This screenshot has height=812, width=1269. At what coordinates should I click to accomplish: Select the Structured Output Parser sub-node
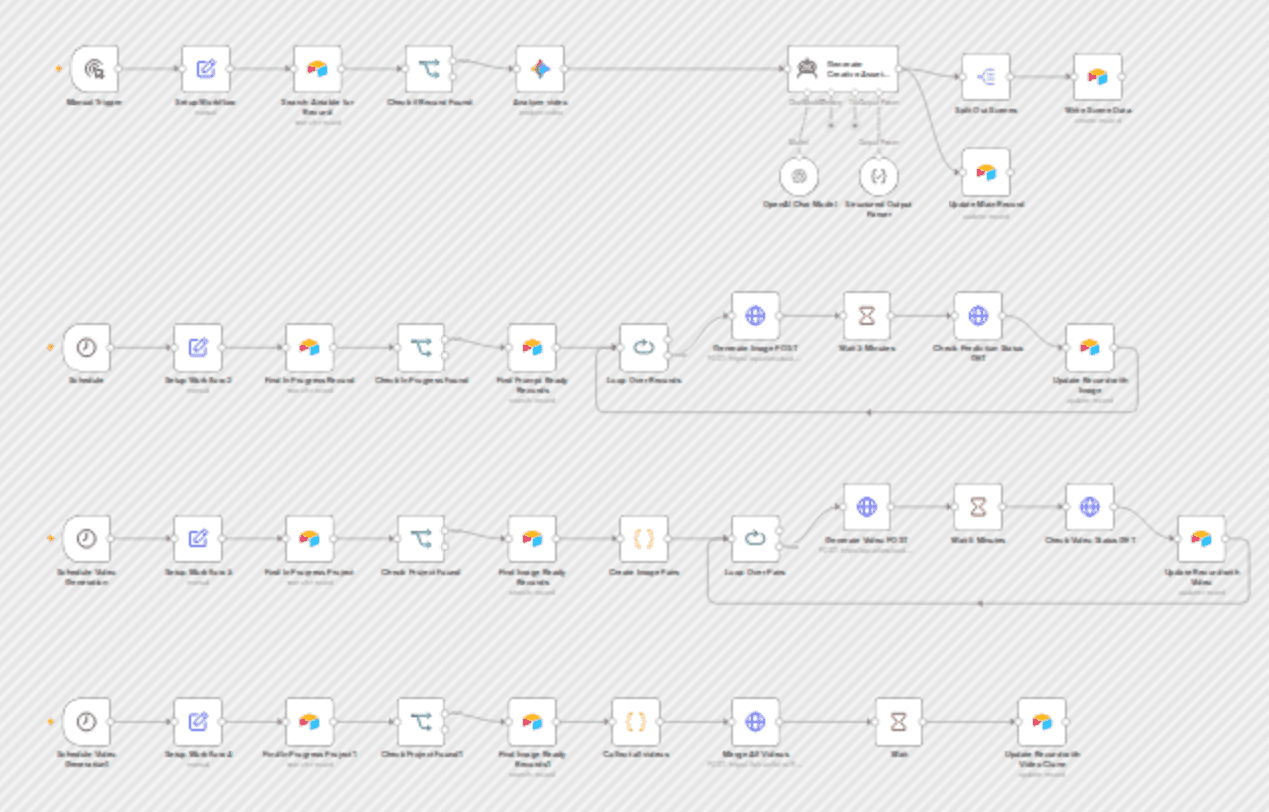point(879,176)
